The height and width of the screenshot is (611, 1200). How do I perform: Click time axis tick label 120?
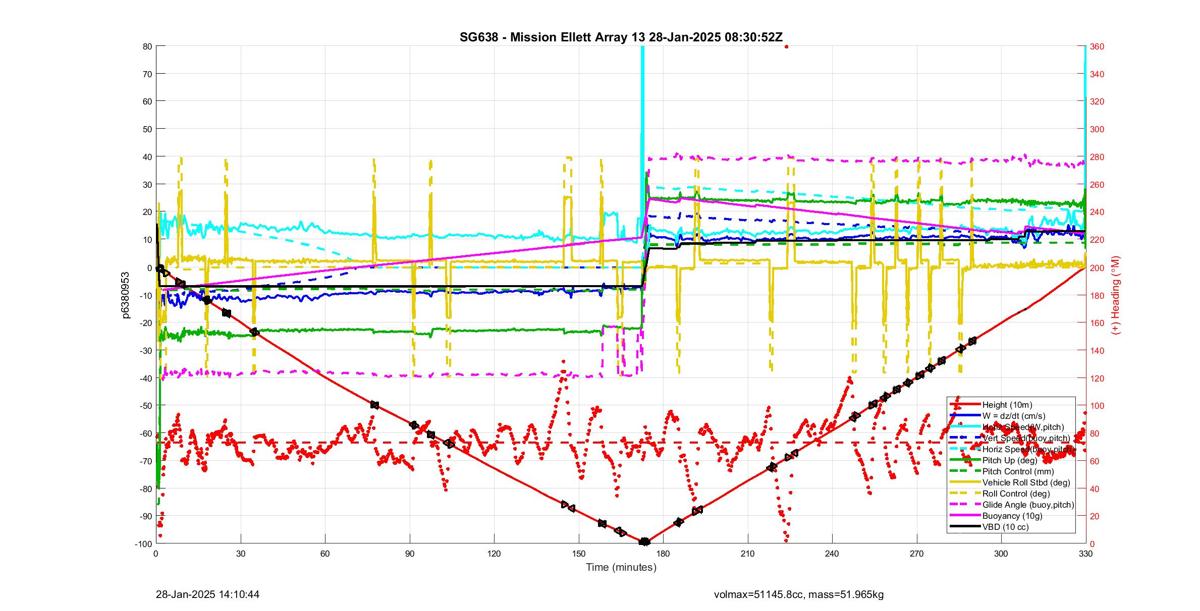494,553
